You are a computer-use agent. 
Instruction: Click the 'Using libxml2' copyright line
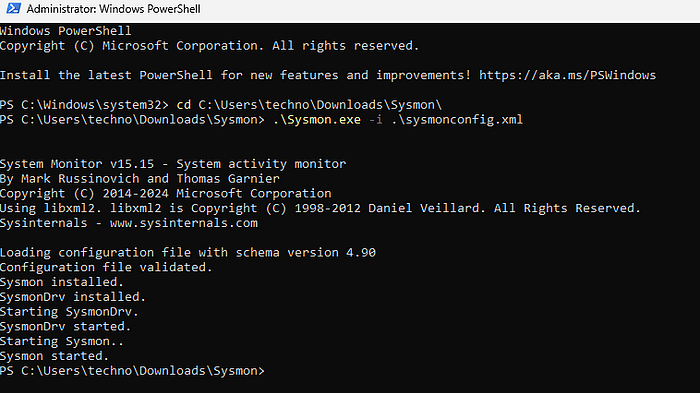tap(320, 208)
